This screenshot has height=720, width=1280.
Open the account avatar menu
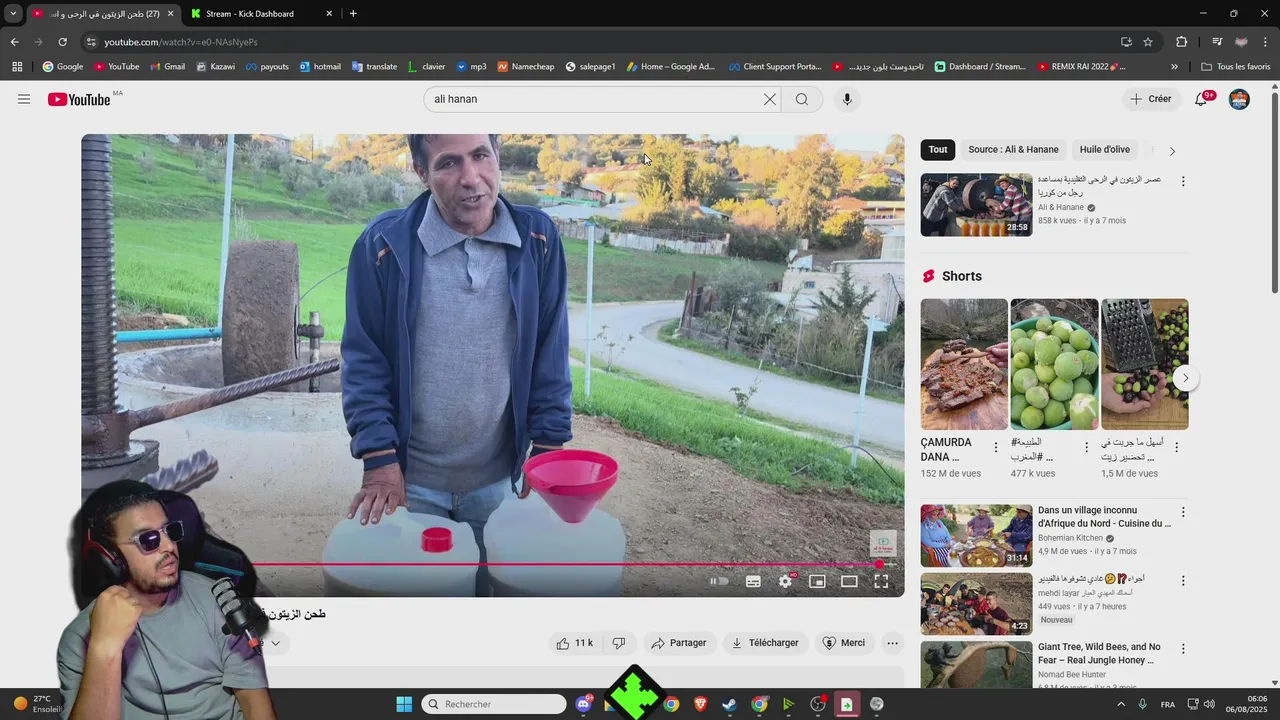[1239, 99]
